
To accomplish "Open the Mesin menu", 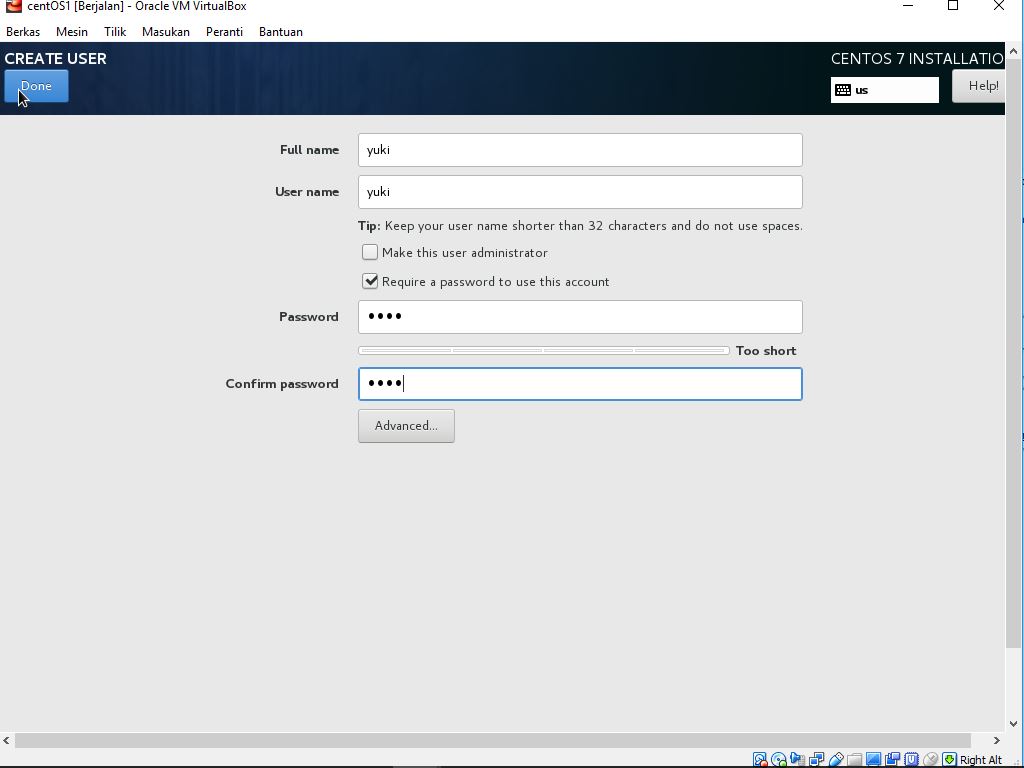I will 72,32.
